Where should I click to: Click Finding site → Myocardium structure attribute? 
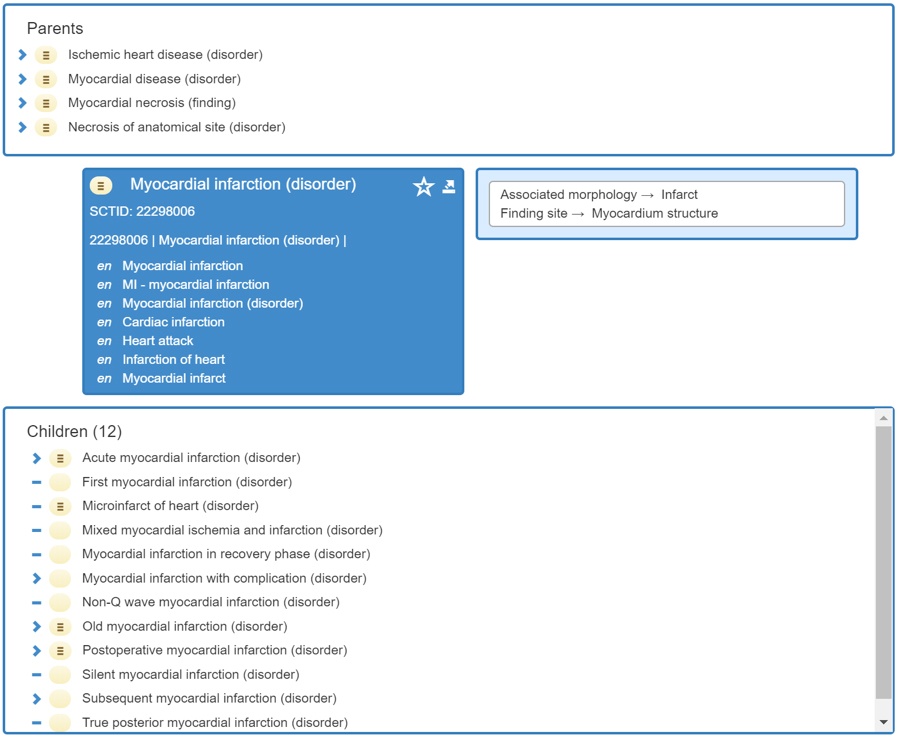pyautogui.click(x=609, y=214)
